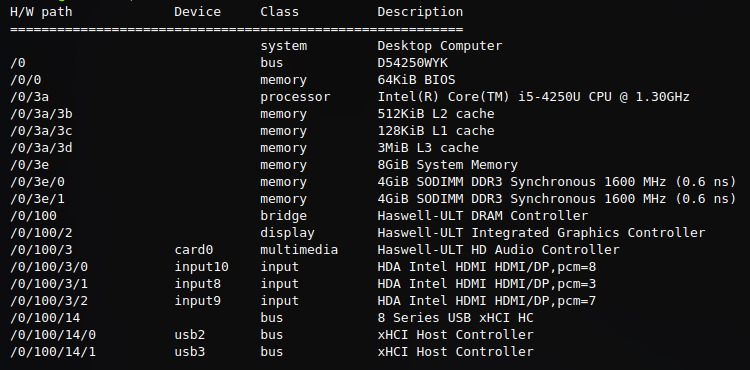Click the 'processor' class entry
750x370 pixels.
(x=295, y=98)
